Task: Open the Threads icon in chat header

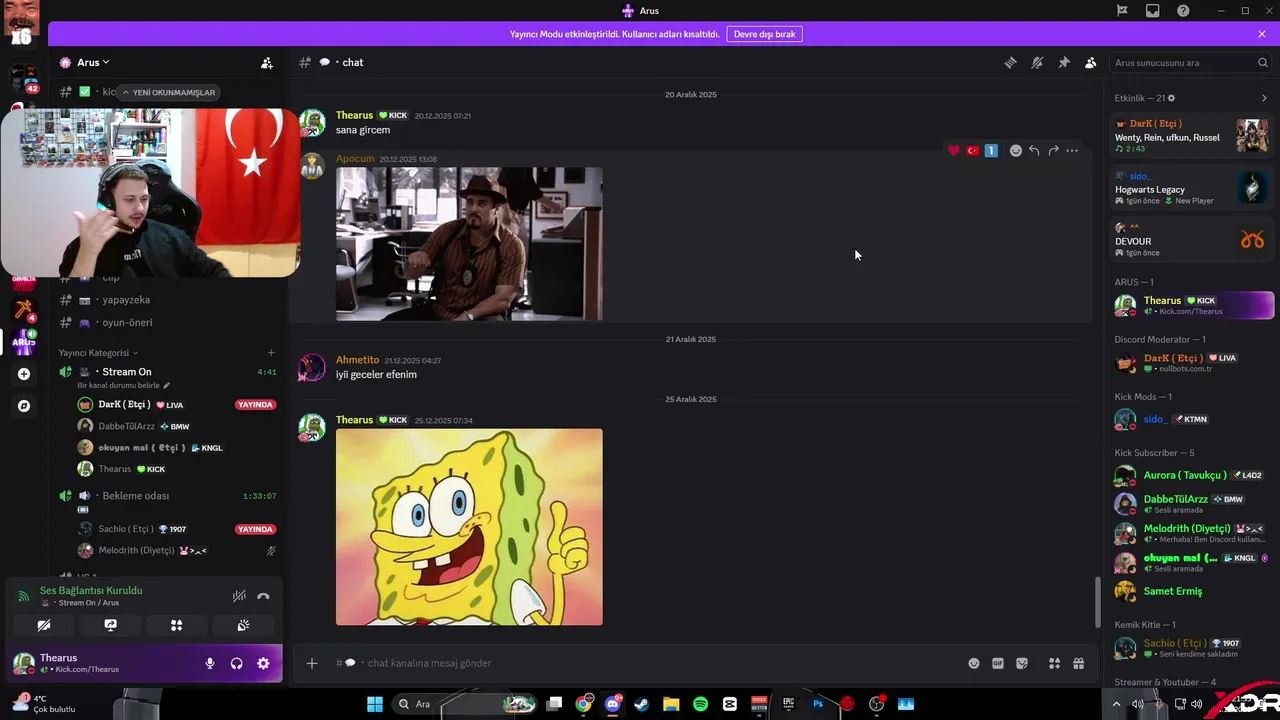Action: coord(1010,62)
